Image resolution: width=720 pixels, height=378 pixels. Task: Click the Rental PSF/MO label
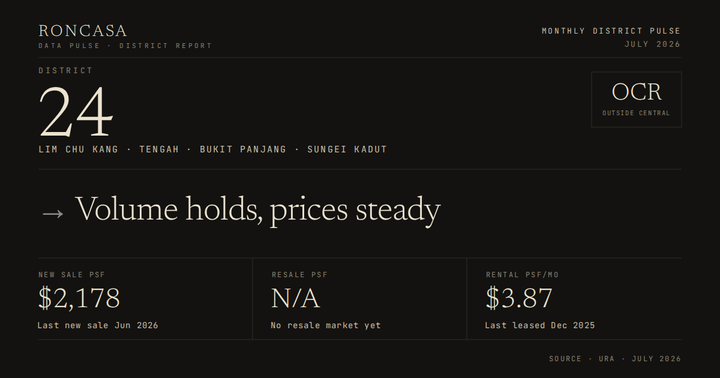pos(522,275)
